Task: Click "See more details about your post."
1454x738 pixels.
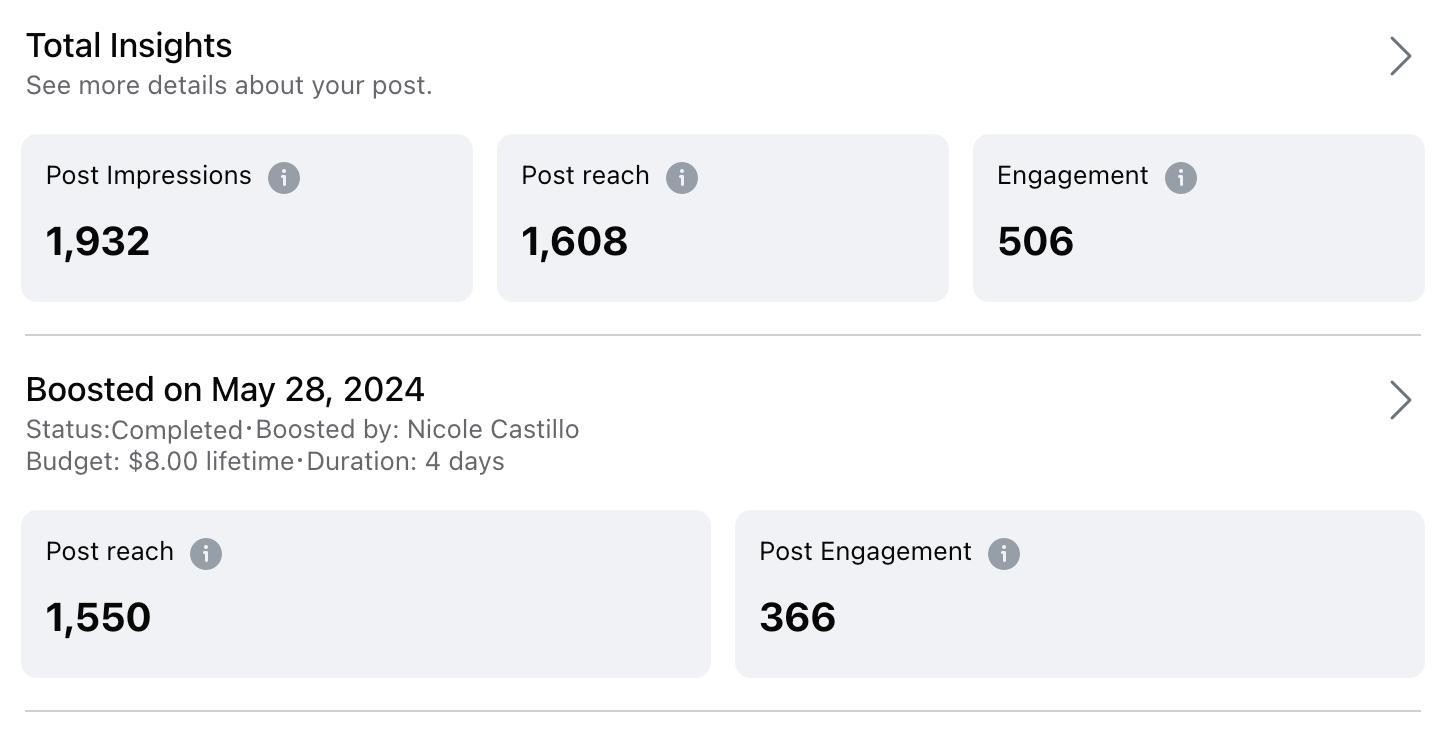Action: (x=229, y=86)
